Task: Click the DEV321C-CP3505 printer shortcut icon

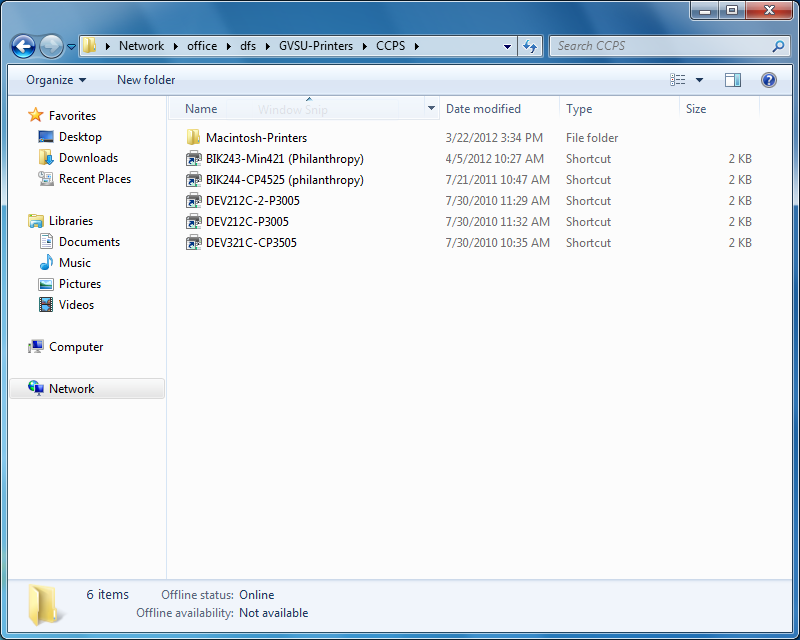Action: 193,242
